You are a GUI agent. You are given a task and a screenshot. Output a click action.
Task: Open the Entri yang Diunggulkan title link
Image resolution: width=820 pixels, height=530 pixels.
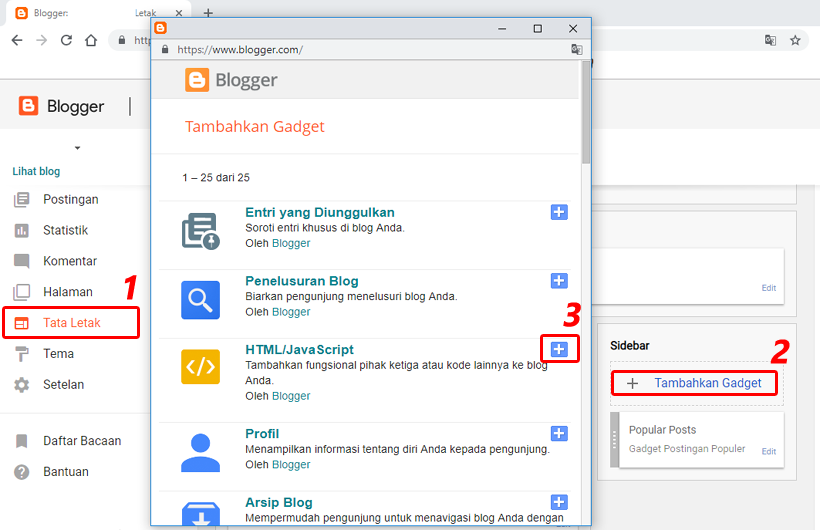point(320,212)
